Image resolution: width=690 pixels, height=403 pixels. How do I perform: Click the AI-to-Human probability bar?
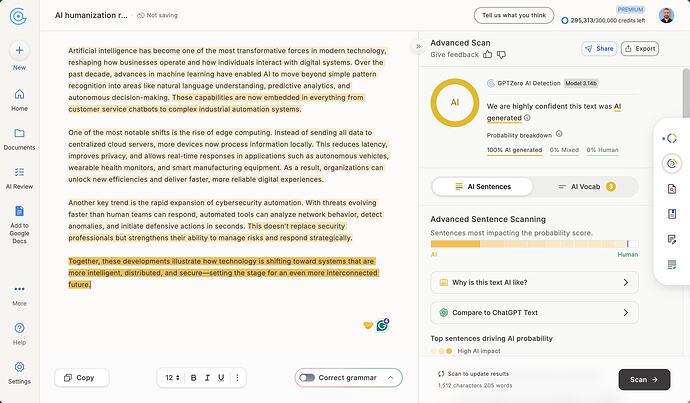point(534,244)
